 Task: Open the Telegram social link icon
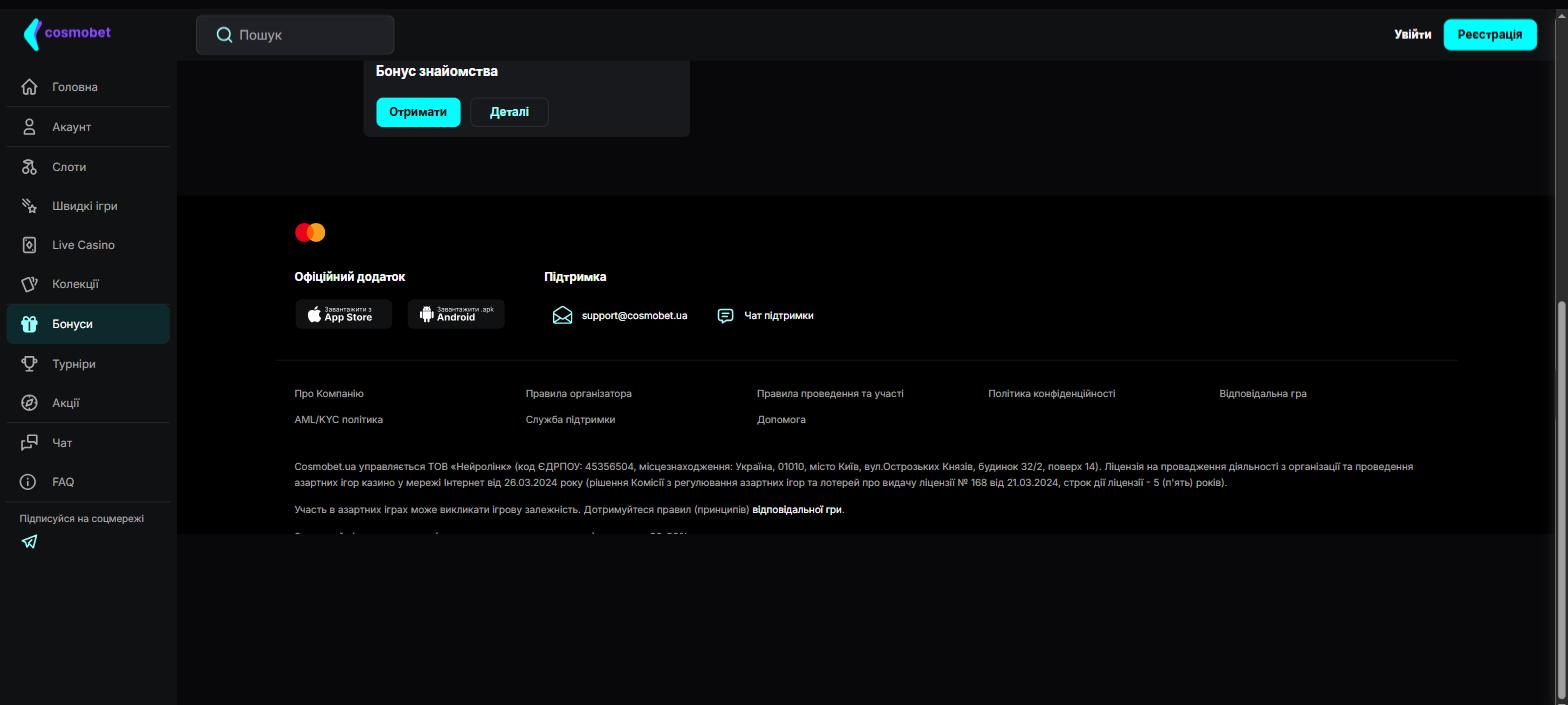[29, 542]
